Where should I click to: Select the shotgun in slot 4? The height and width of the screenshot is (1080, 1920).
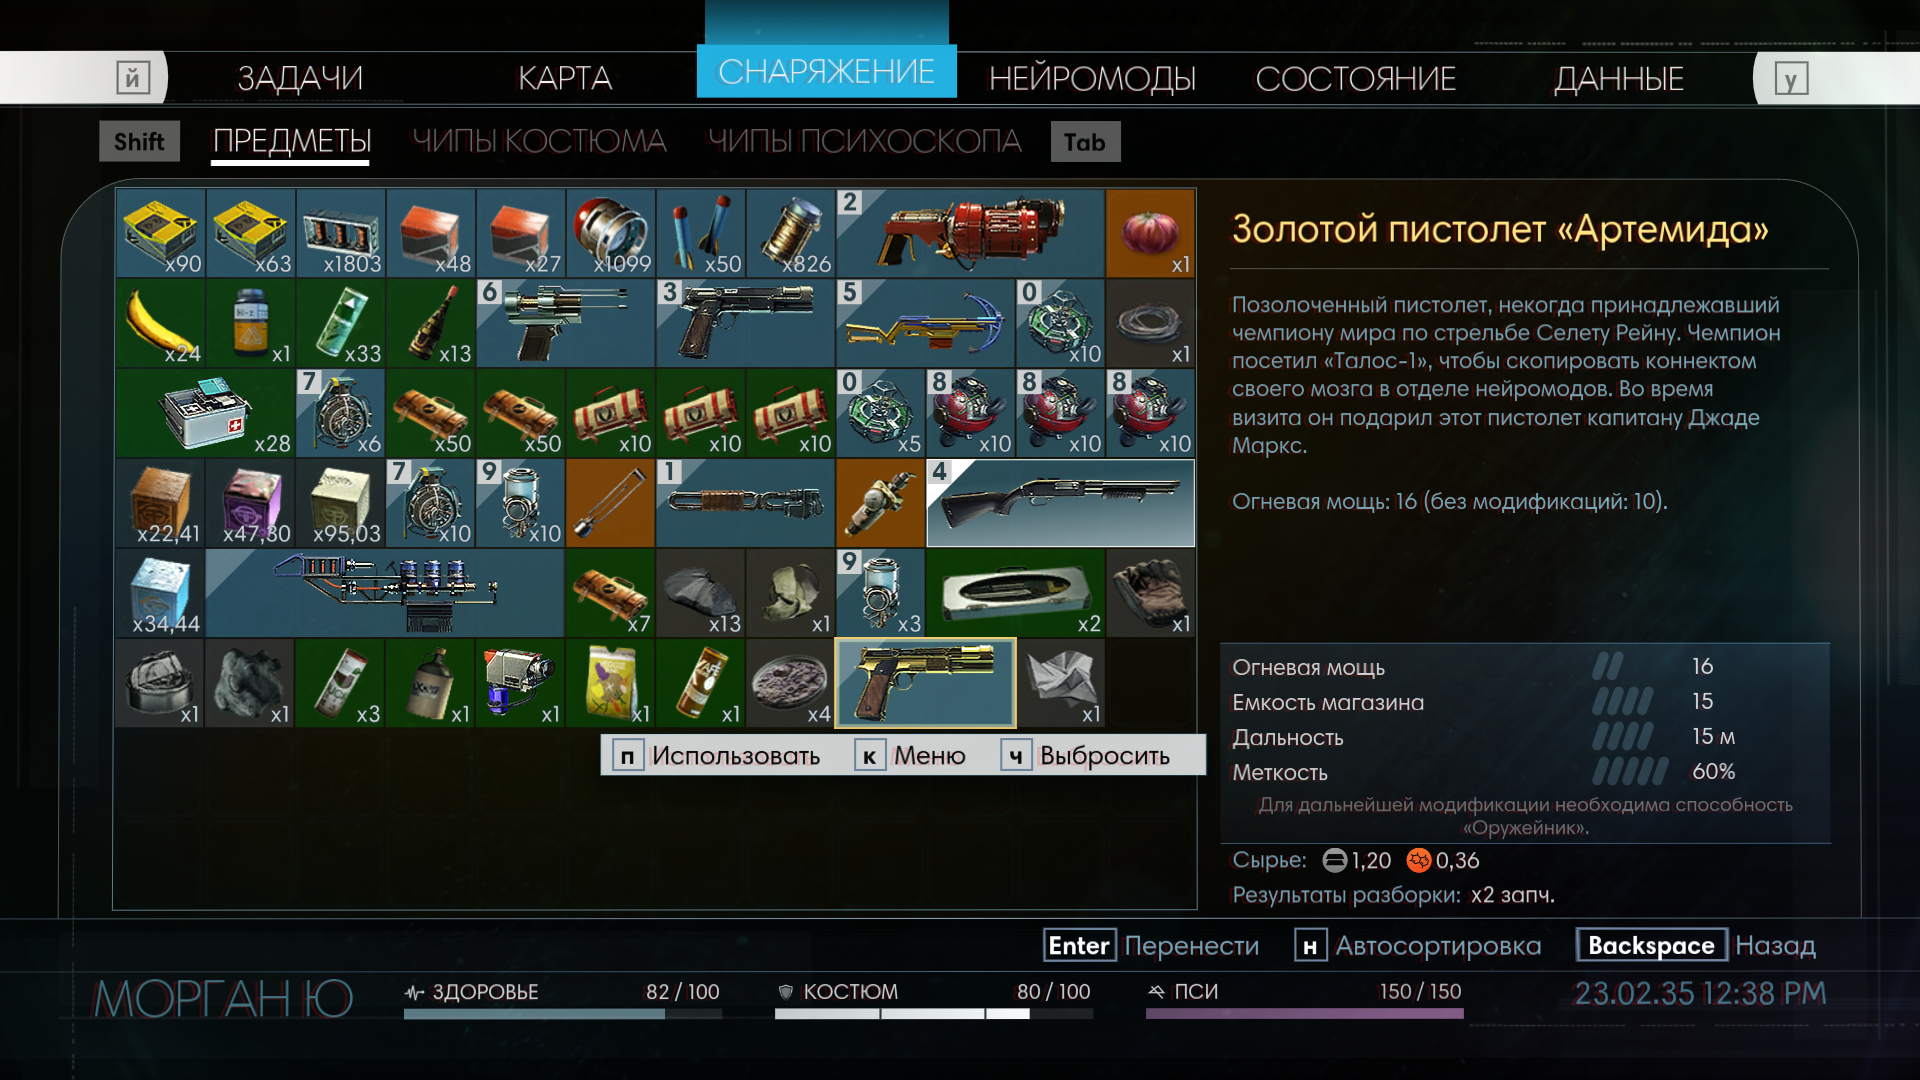1060,503
